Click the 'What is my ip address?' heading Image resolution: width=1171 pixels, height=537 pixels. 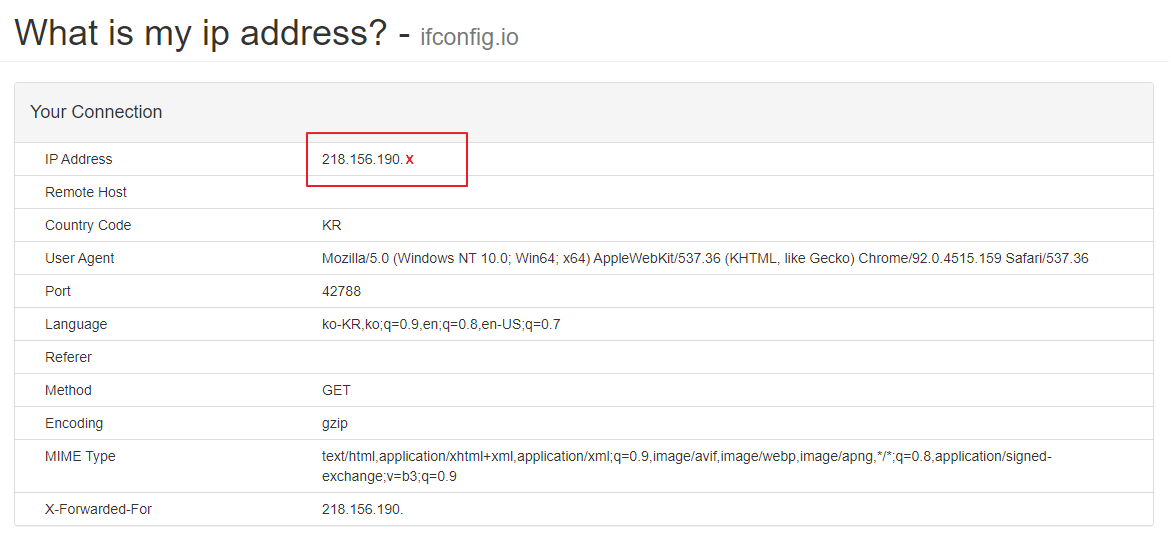click(200, 33)
